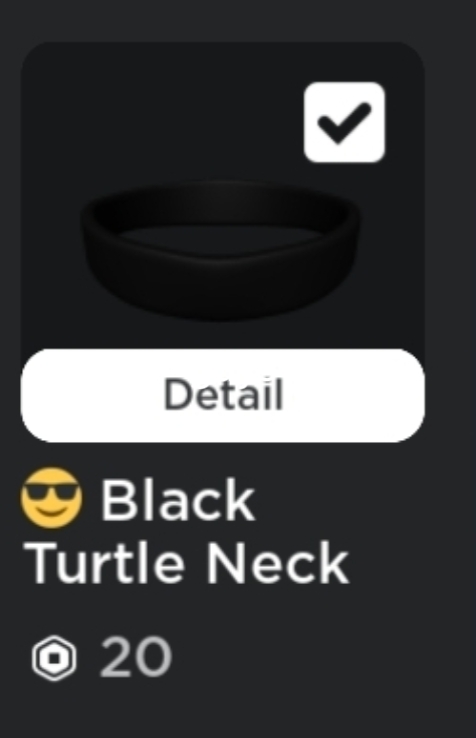Screen dimensions: 476x738
Task: Open the Black Turtle Neck title link
Action: coord(185,530)
